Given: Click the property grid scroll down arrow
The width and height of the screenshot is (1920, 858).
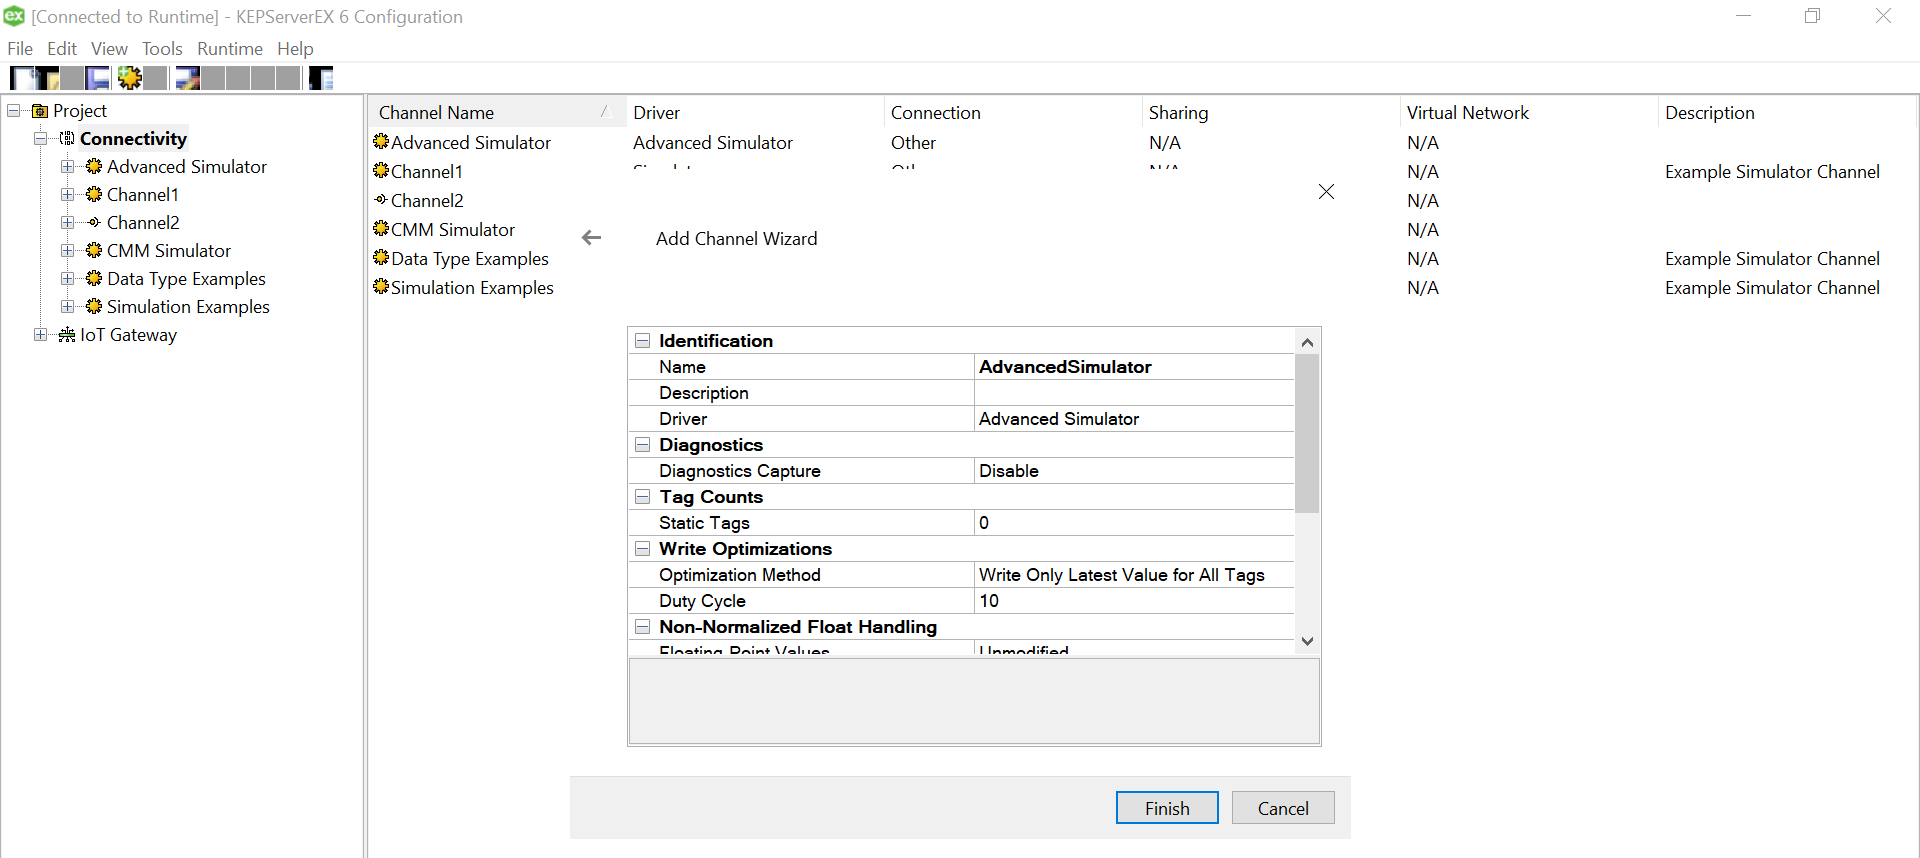Looking at the screenshot, I should point(1307,641).
